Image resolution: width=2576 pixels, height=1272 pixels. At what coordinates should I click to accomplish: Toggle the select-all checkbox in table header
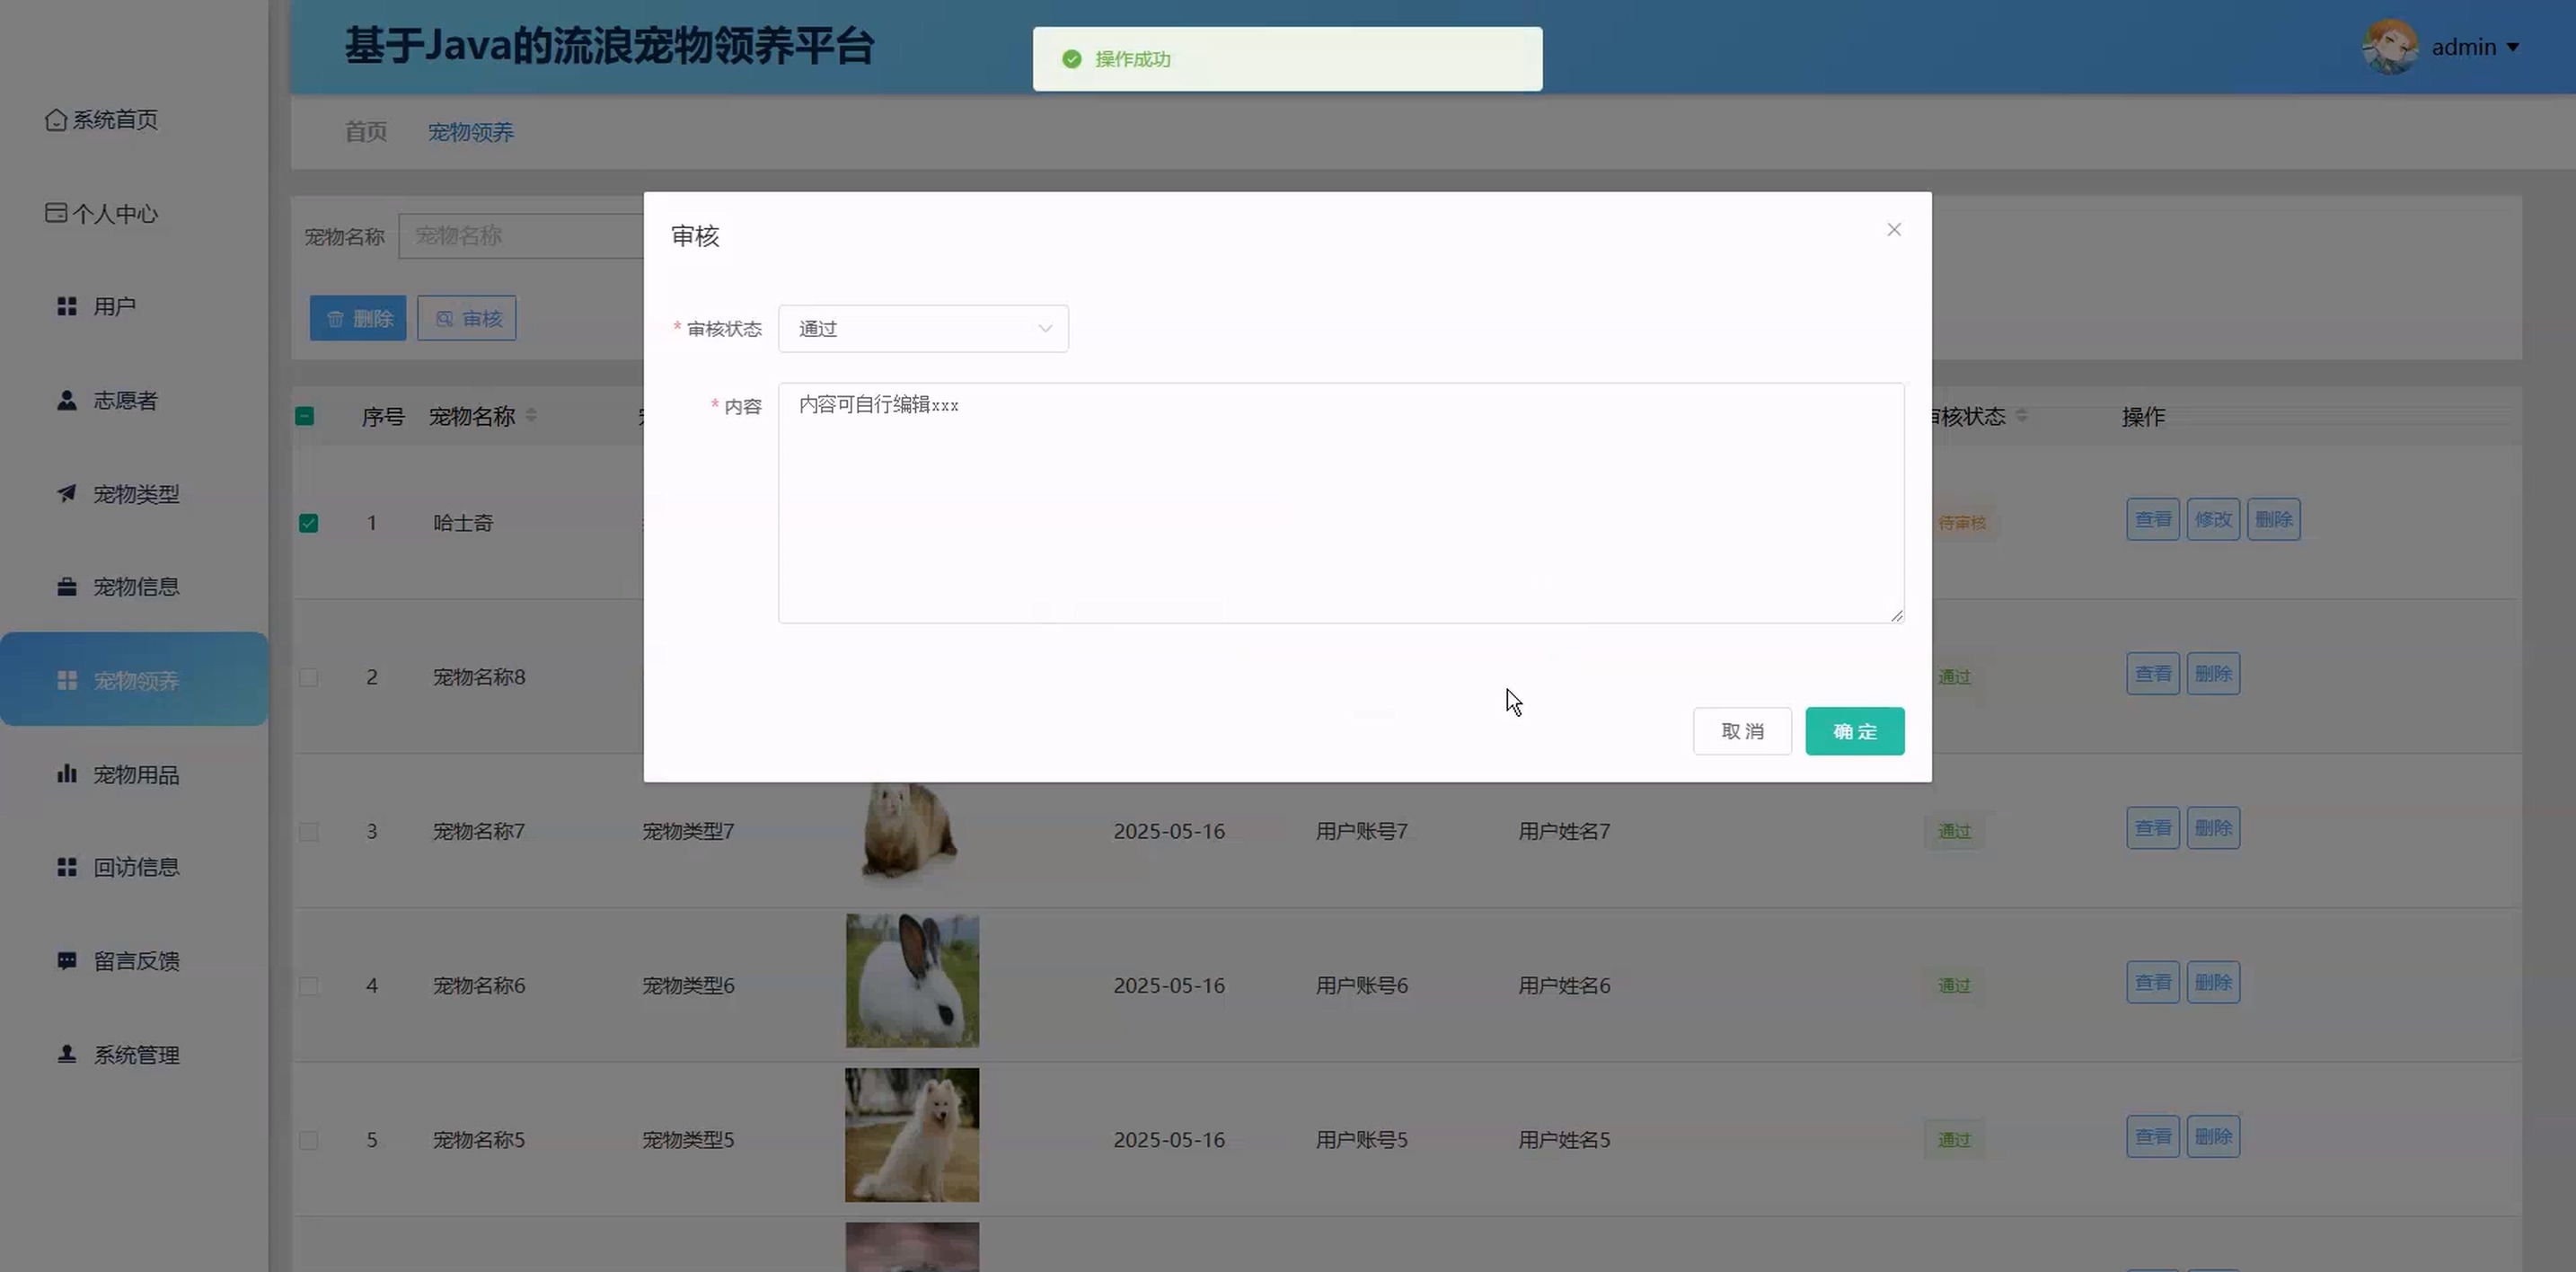[305, 416]
